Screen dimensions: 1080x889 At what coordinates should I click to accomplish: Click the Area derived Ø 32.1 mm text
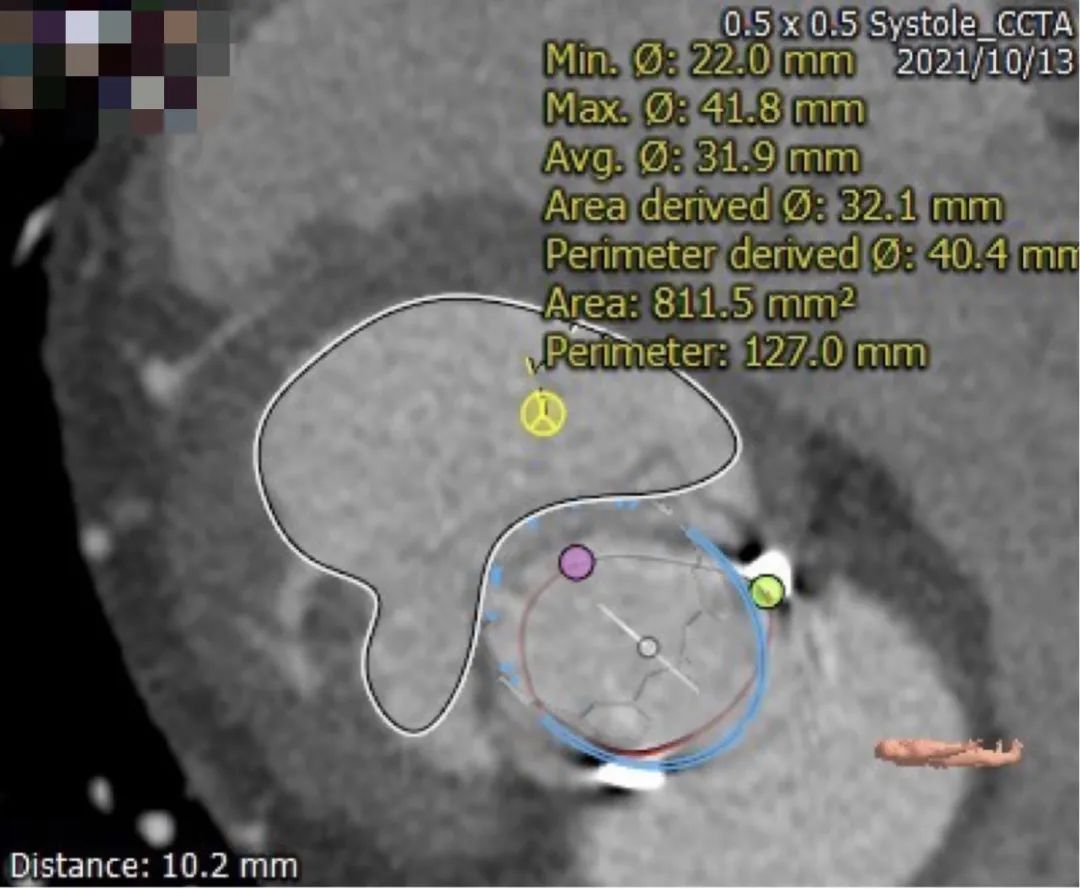pos(772,207)
